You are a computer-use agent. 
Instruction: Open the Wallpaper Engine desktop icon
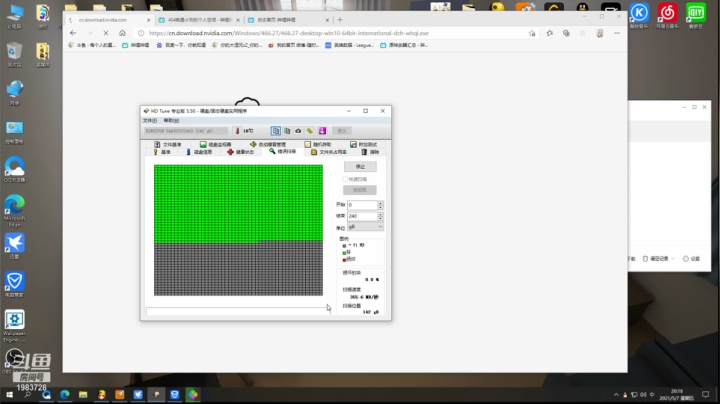14,326
